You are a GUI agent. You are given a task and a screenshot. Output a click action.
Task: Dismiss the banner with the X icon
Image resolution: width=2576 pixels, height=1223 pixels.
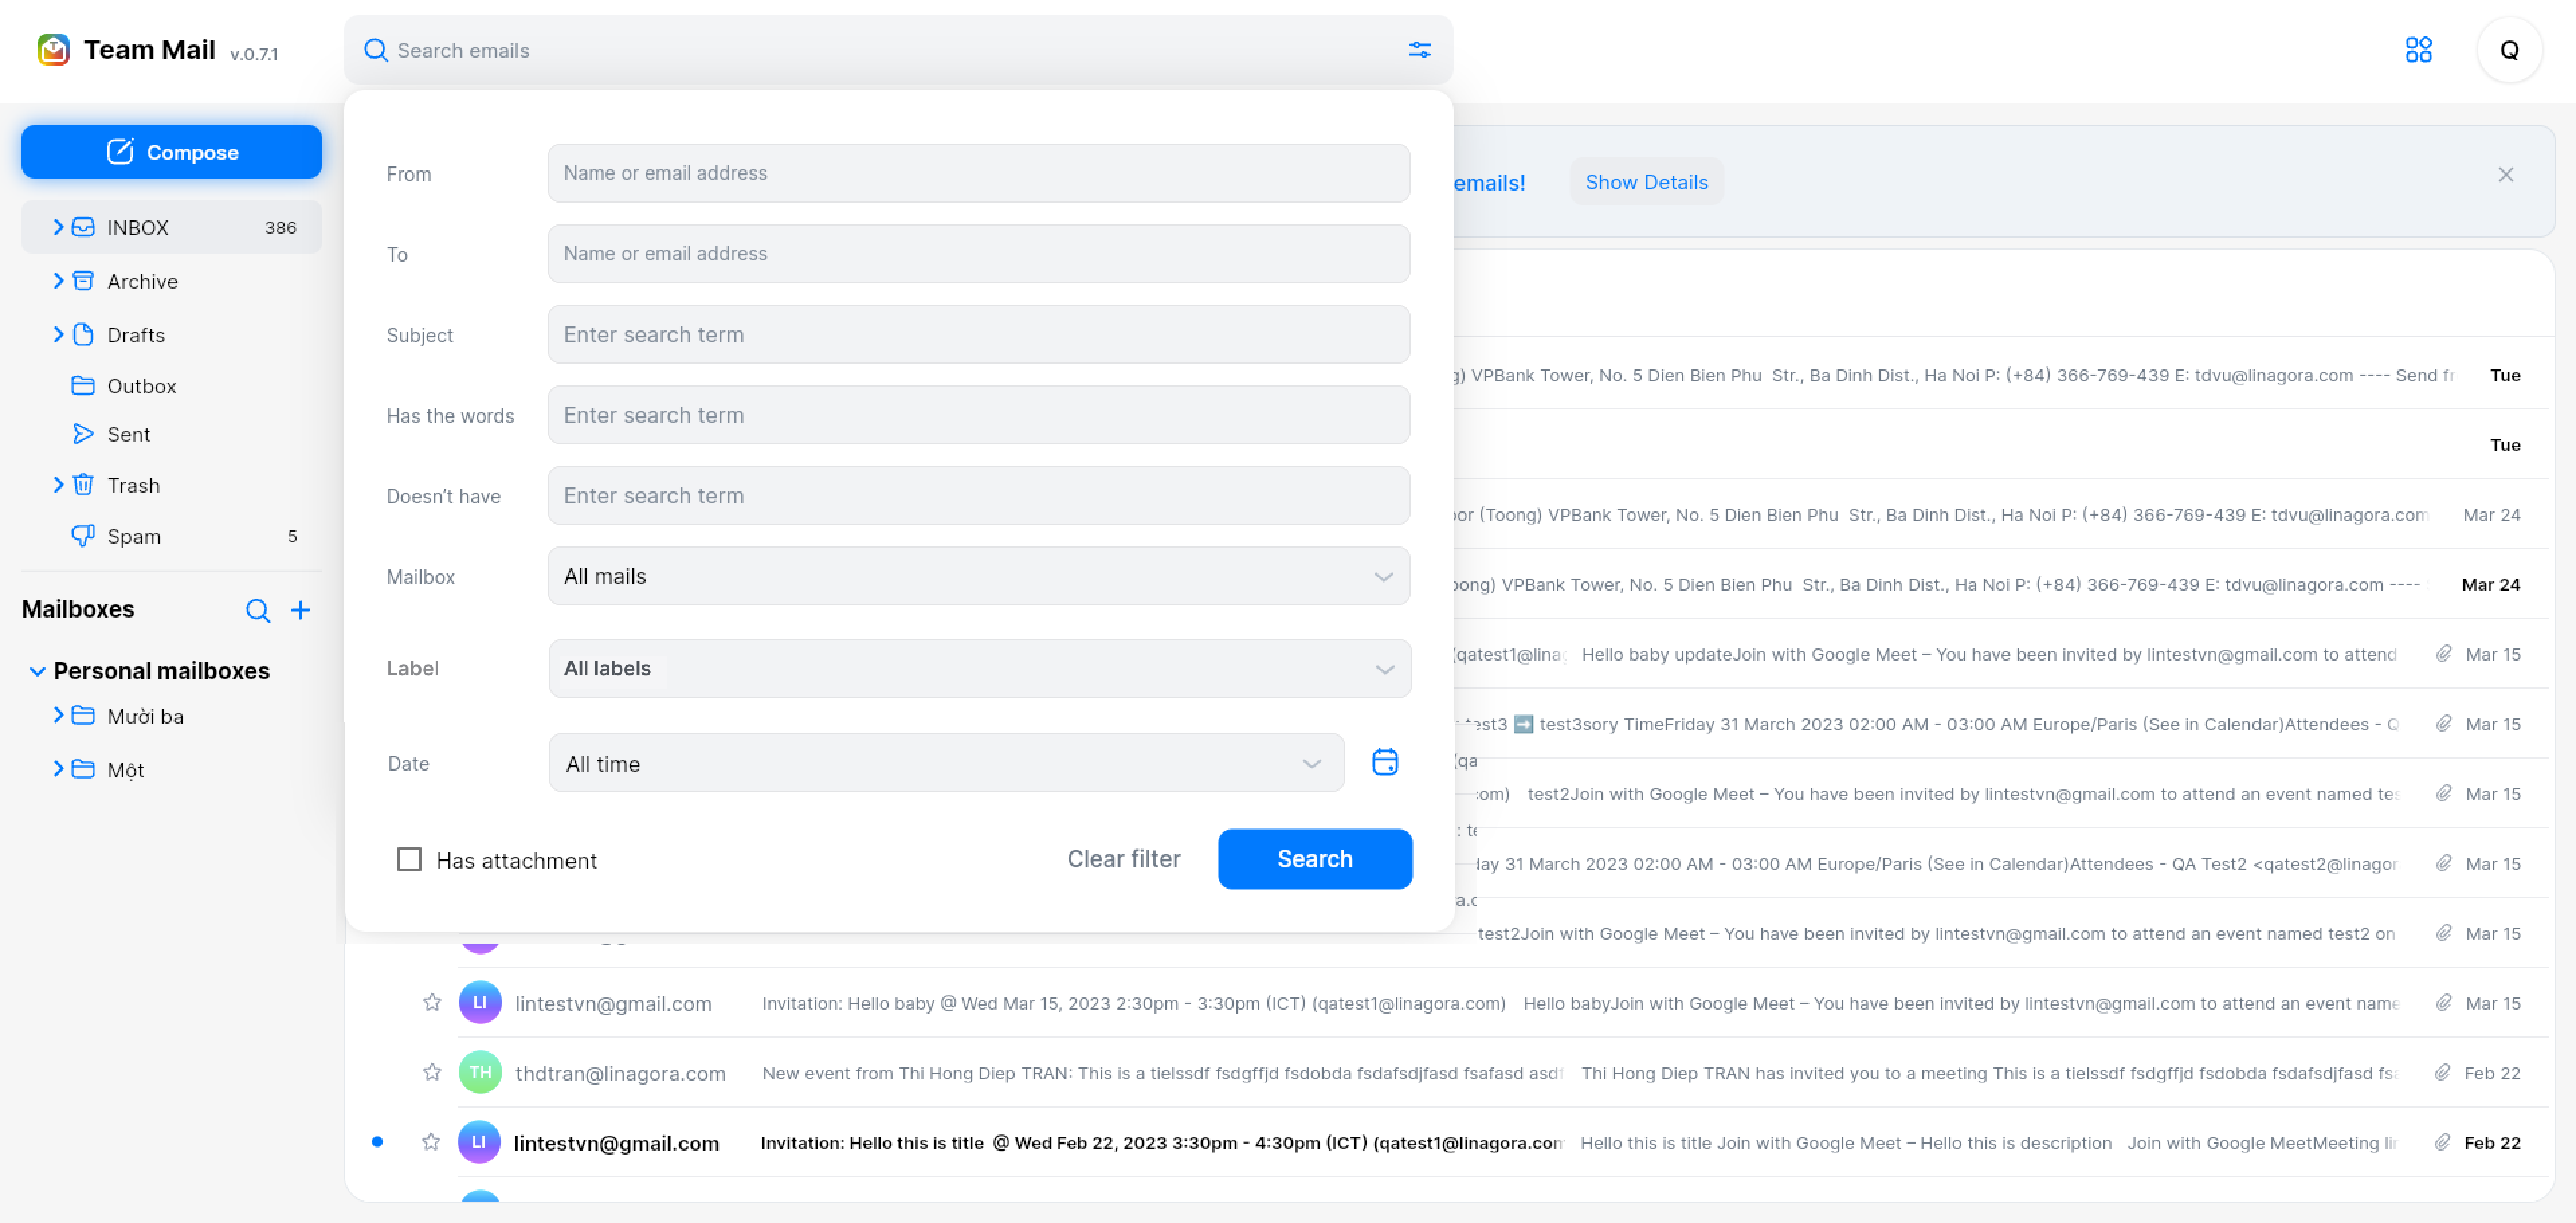[x=2505, y=175]
